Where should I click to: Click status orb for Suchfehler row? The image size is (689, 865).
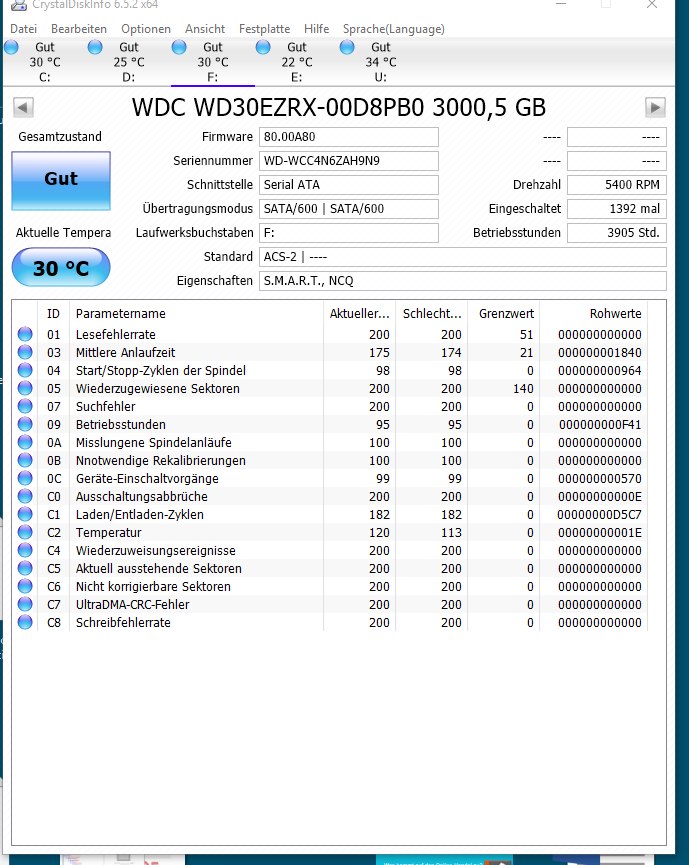point(25,406)
